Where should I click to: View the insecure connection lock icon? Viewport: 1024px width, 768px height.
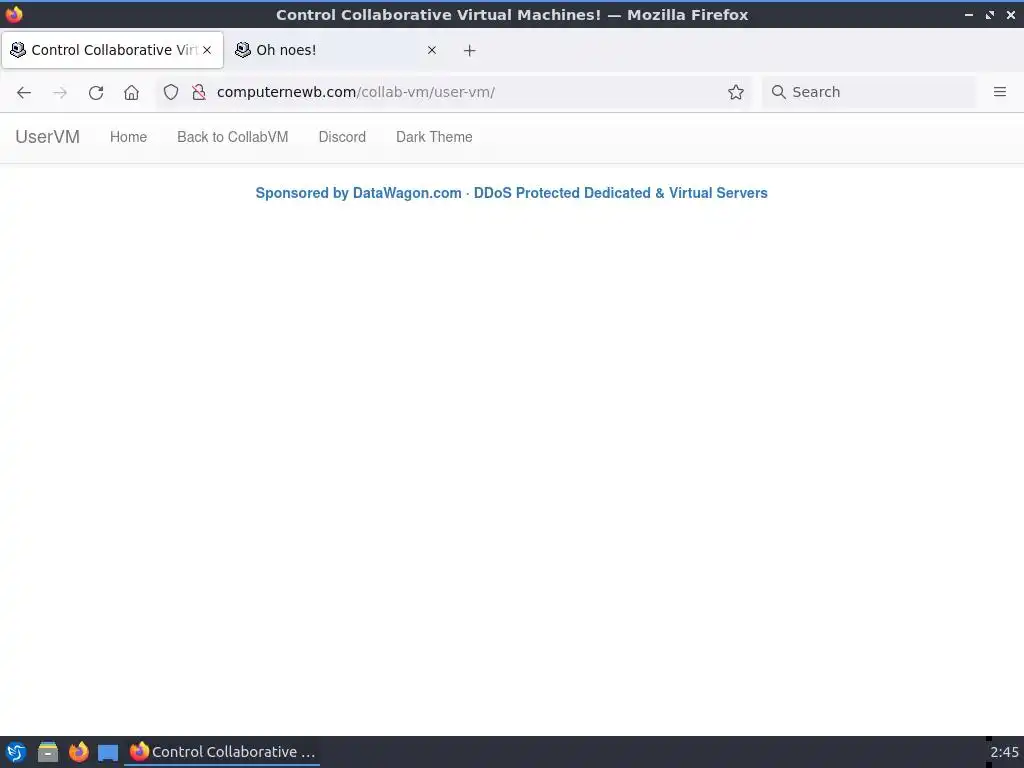pyautogui.click(x=199, y=92)
